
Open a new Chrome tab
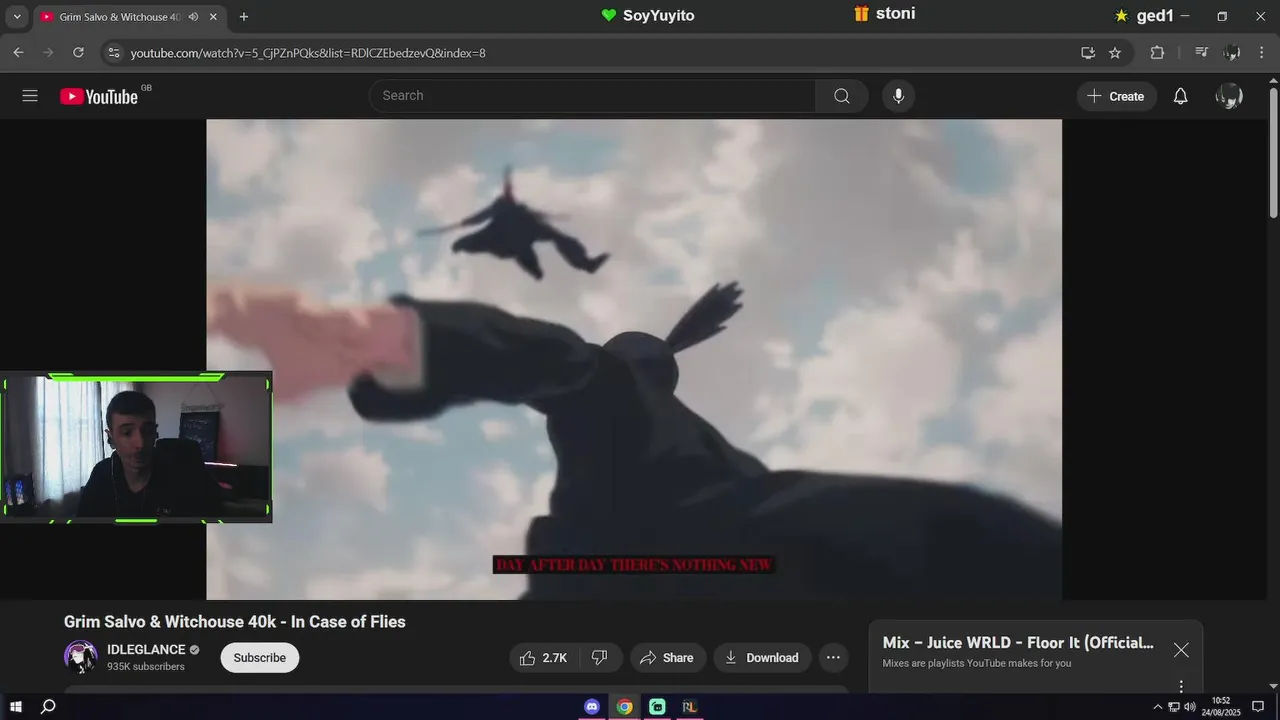click(x=244, y=17)
